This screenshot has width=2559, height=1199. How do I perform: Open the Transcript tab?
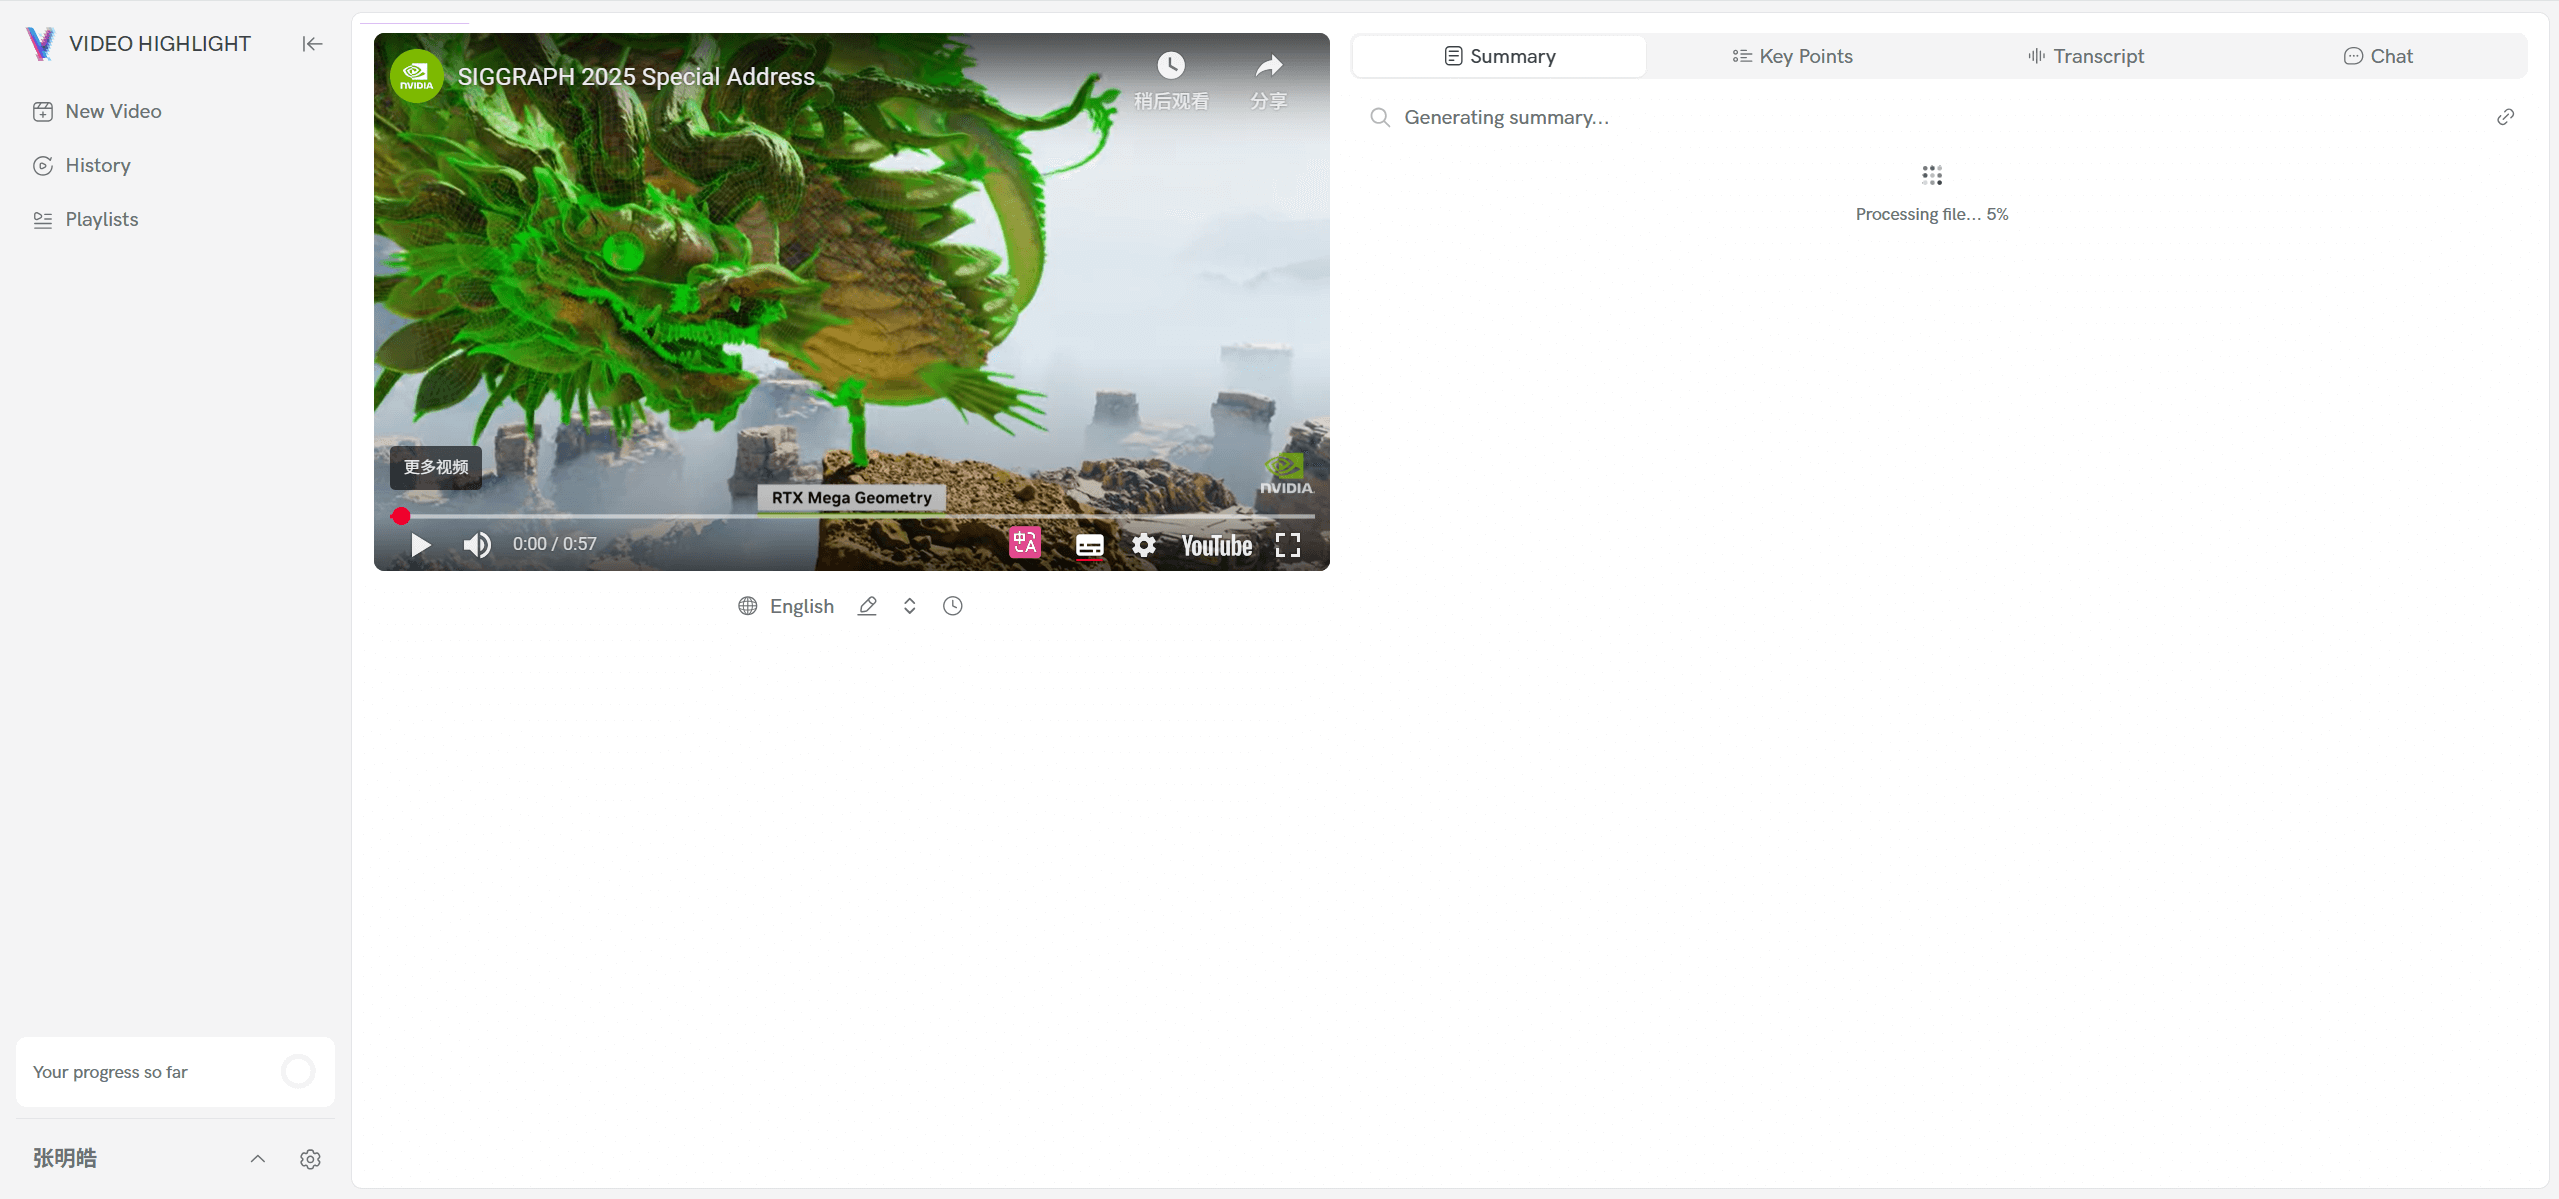coord(2085,56)
